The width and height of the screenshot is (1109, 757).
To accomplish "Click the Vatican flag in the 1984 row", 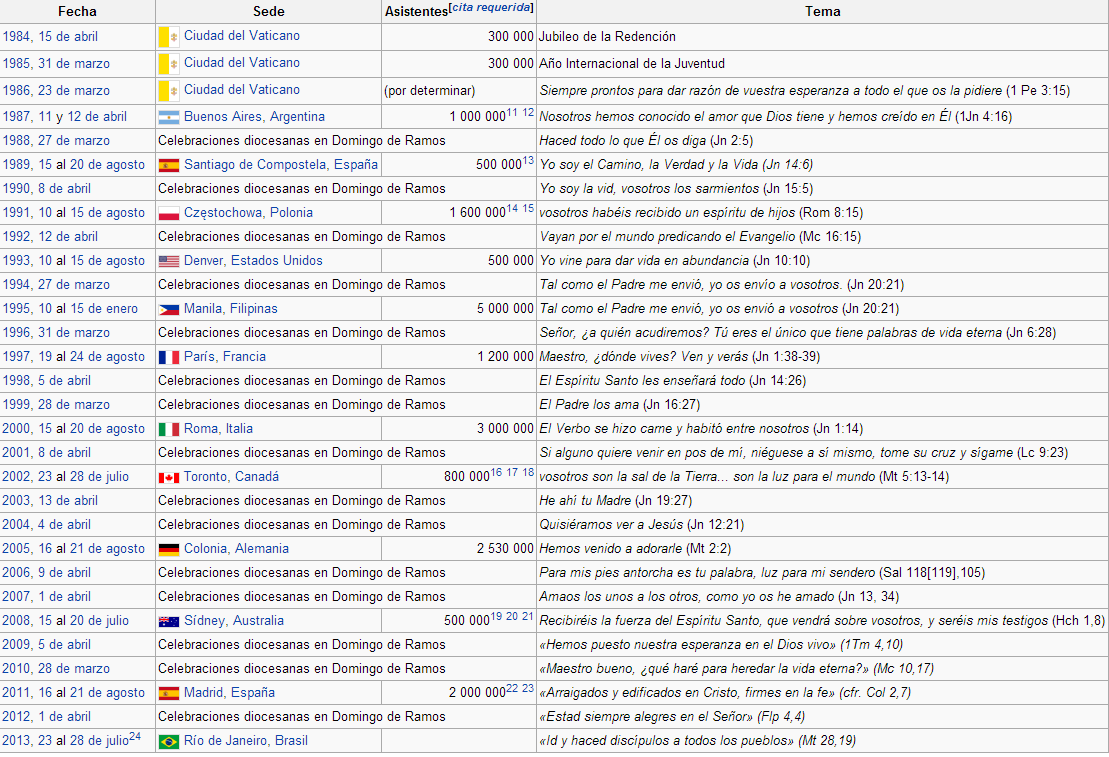I will [x=168, y=36].
